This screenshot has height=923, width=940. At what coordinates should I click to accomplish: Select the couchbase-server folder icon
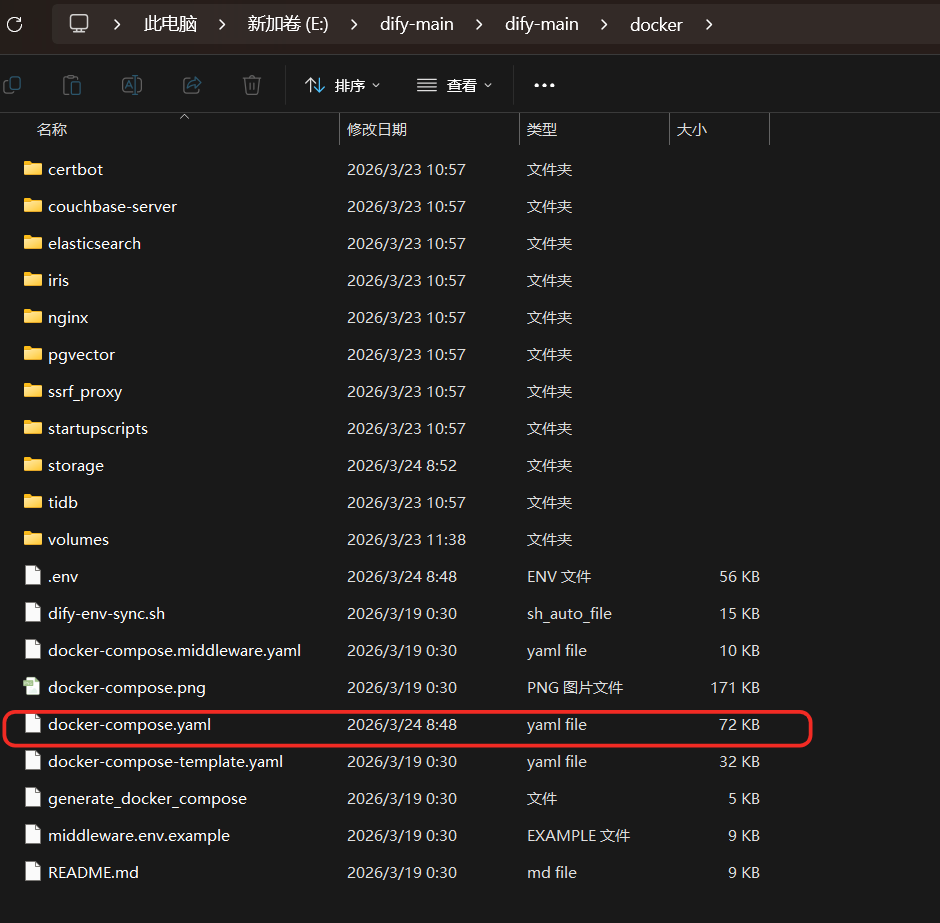coord(33,206)
